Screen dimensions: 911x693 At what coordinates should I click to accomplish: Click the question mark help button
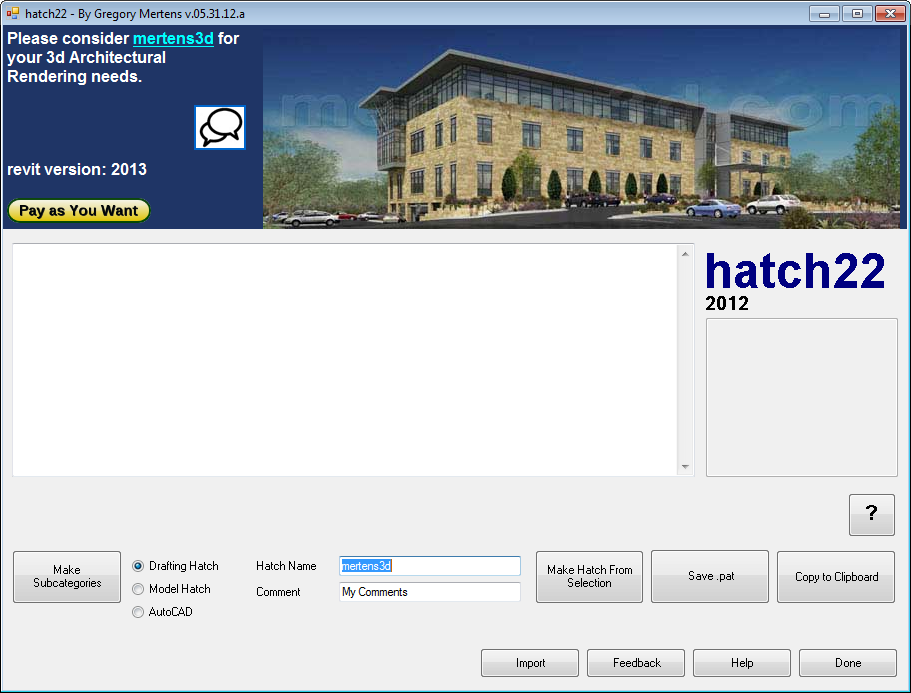click(x=871, y=515)
